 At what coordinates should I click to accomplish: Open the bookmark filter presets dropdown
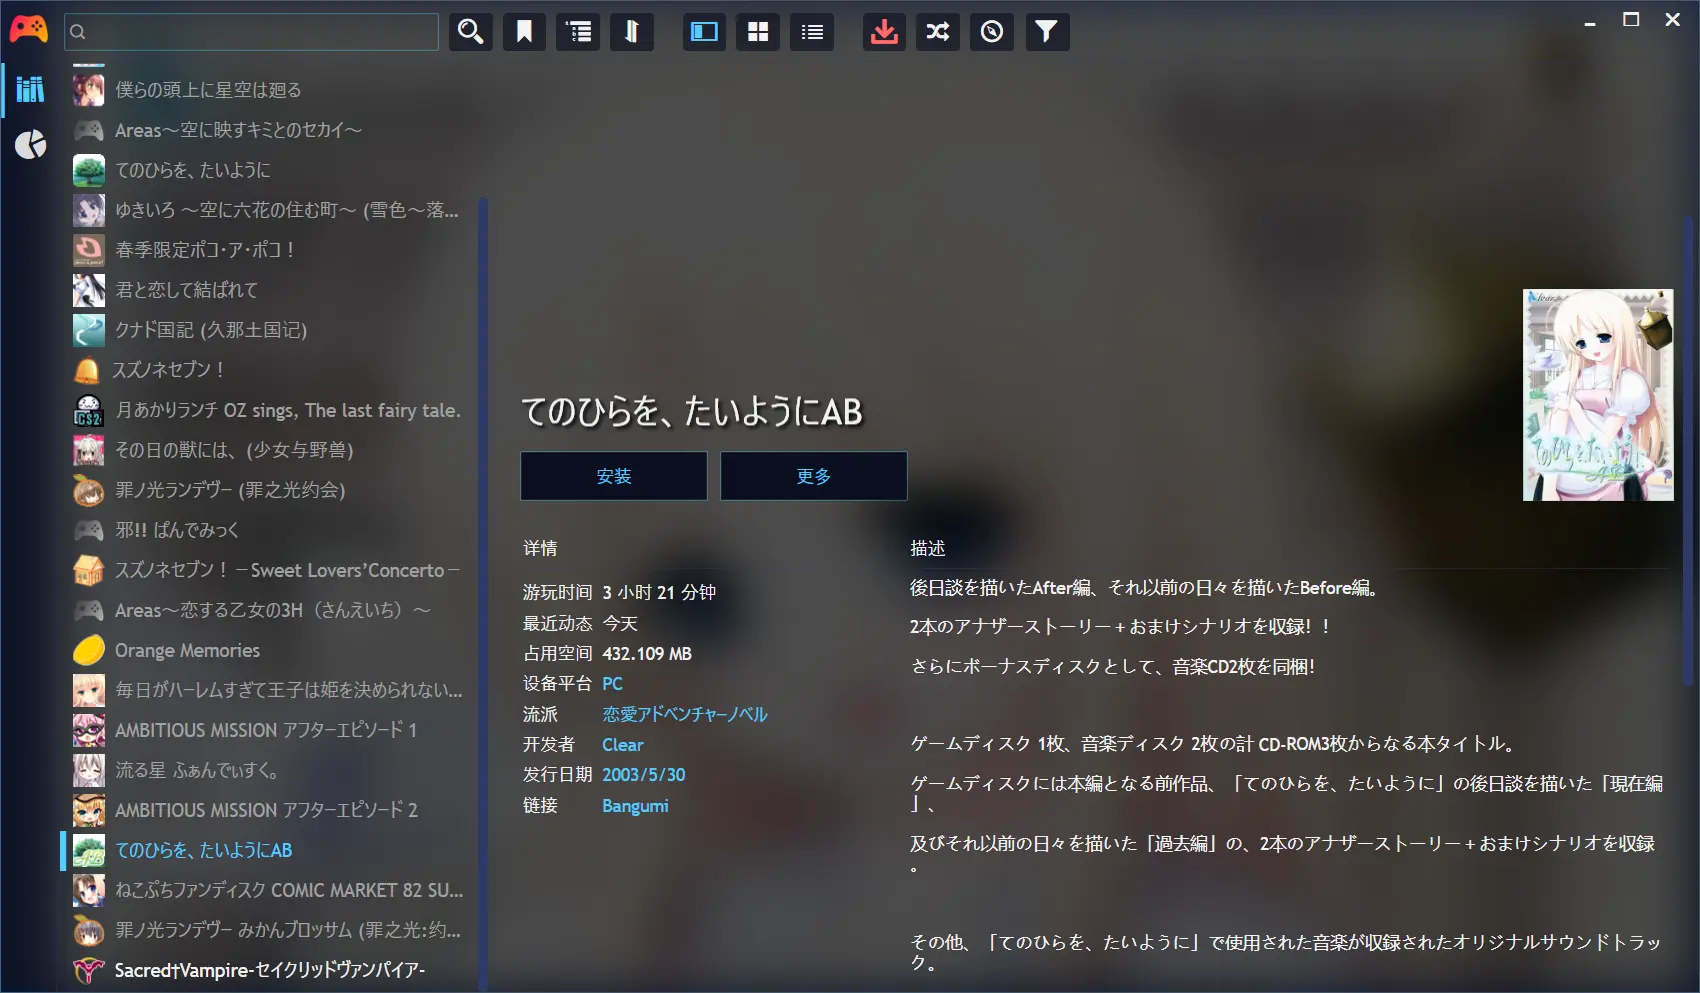tap(524, 32)
